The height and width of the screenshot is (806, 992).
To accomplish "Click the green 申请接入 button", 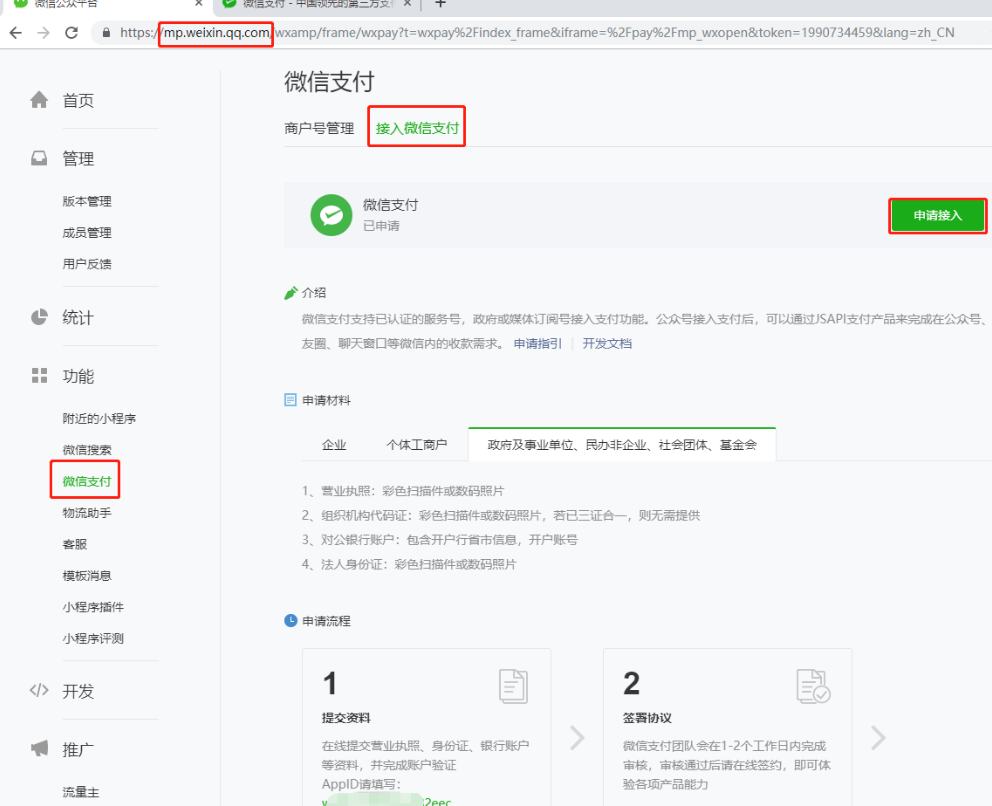I will pos(938,216).
